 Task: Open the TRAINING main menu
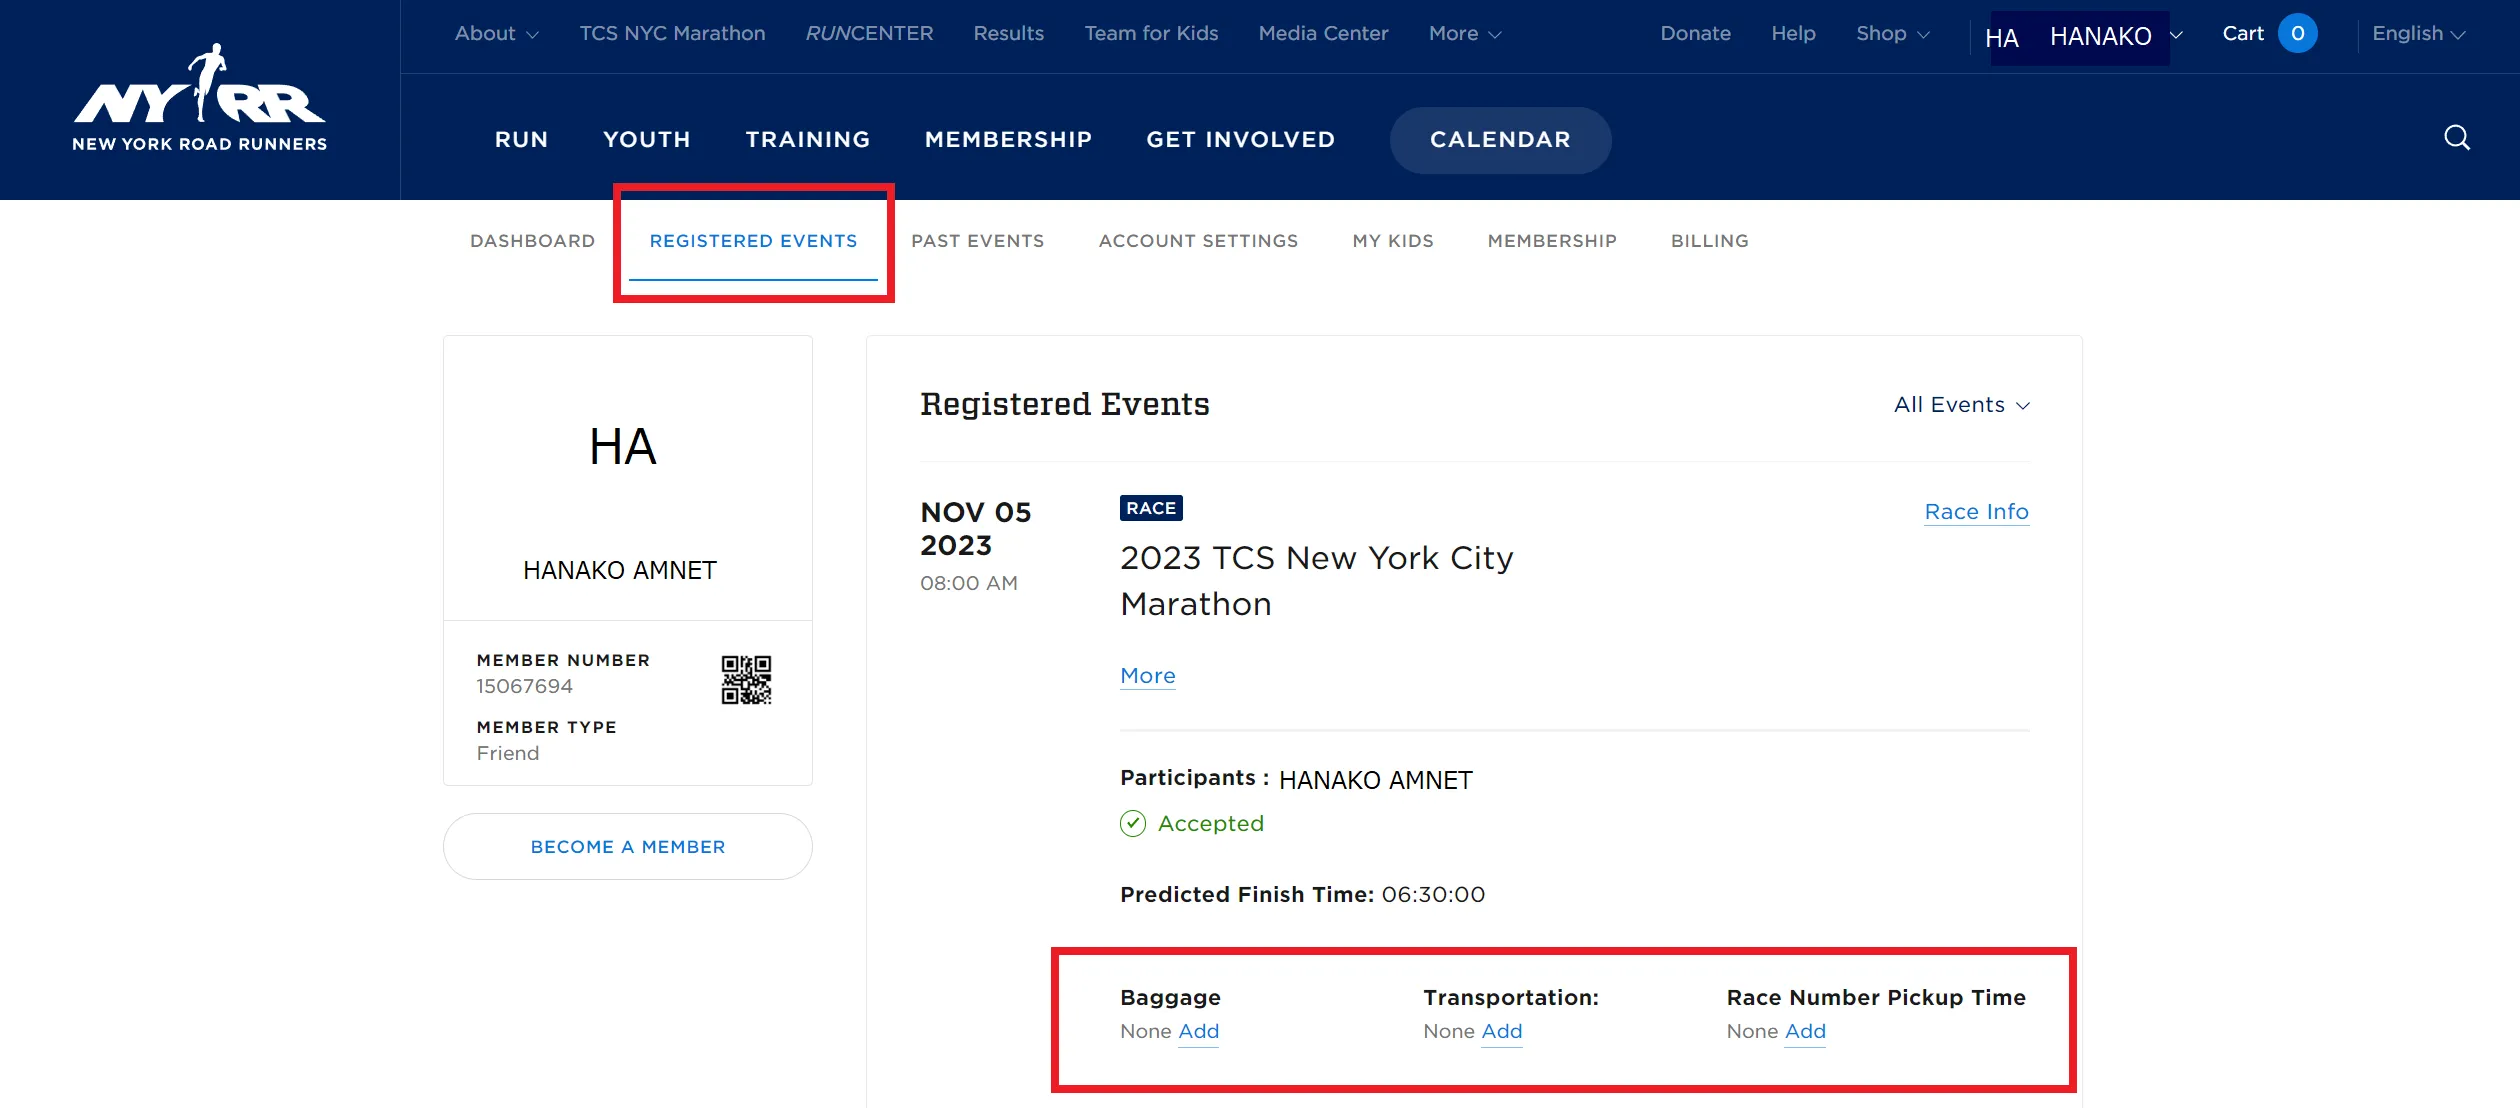click(x=808, y=140)
